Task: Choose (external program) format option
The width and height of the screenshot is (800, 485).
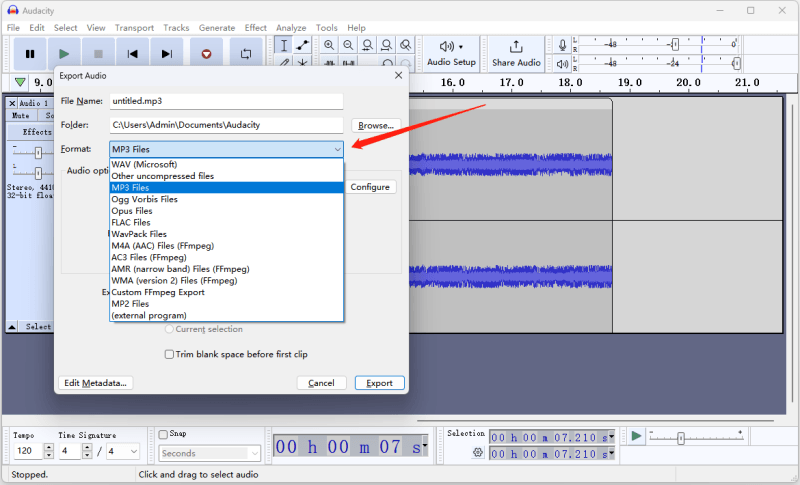Action: coord(227,315)
